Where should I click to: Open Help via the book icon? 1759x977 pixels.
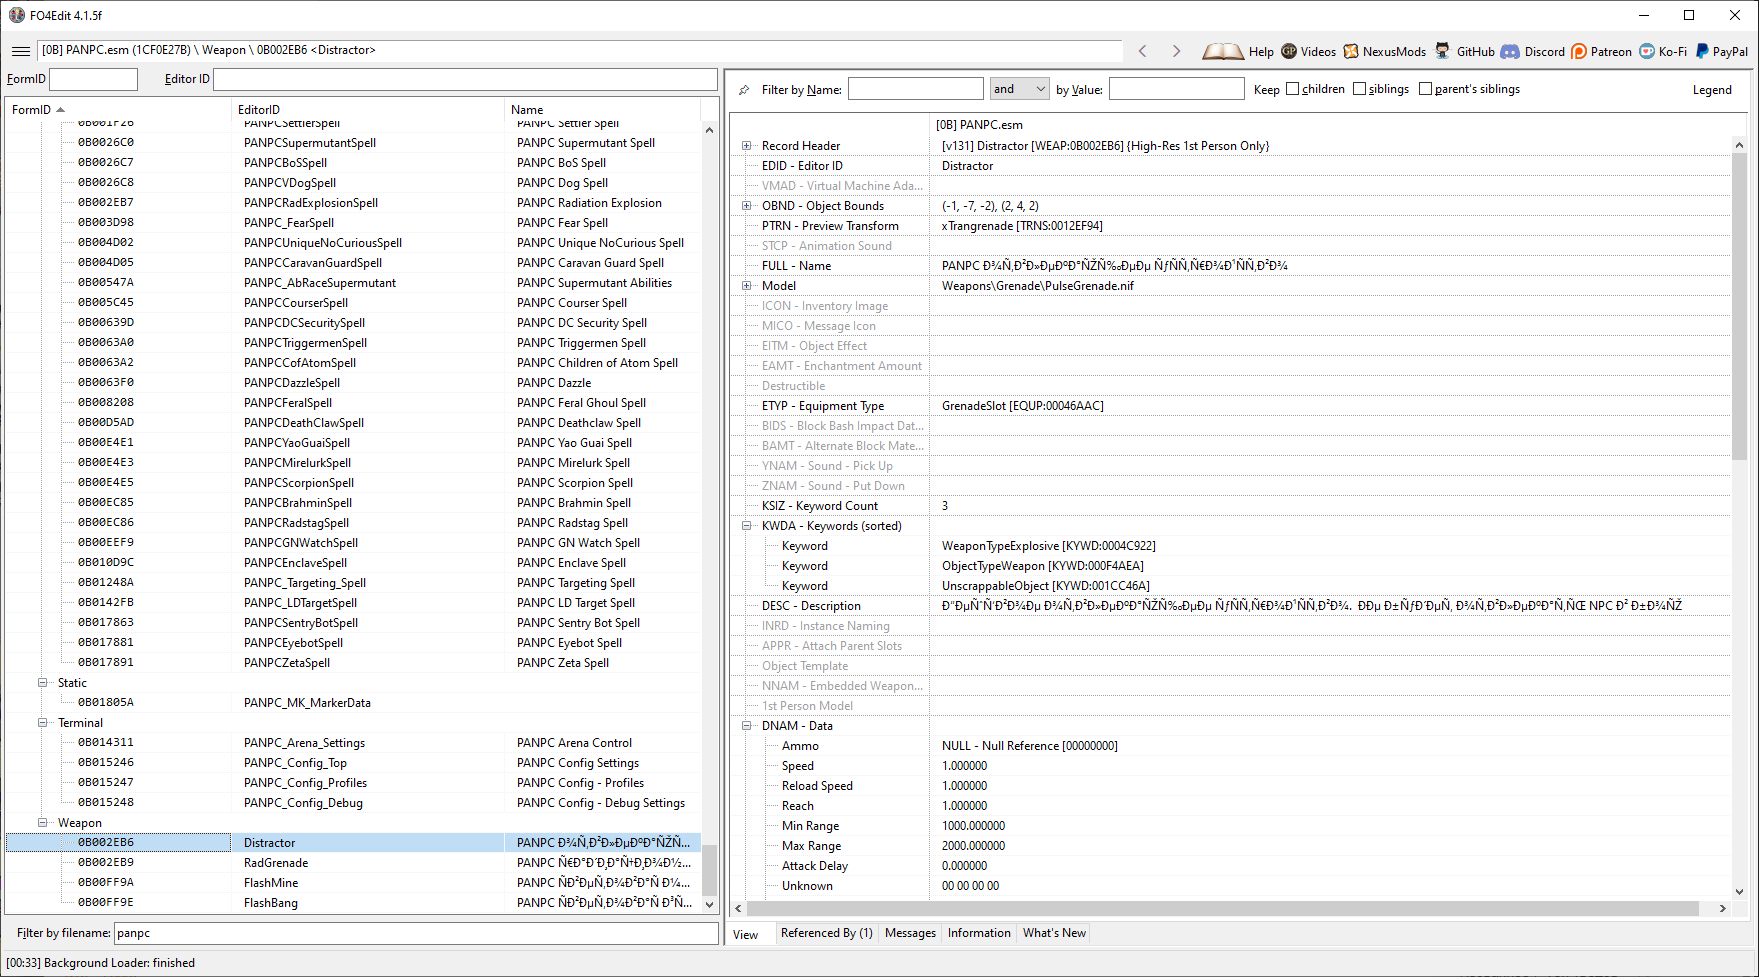tap(1238, 51)
